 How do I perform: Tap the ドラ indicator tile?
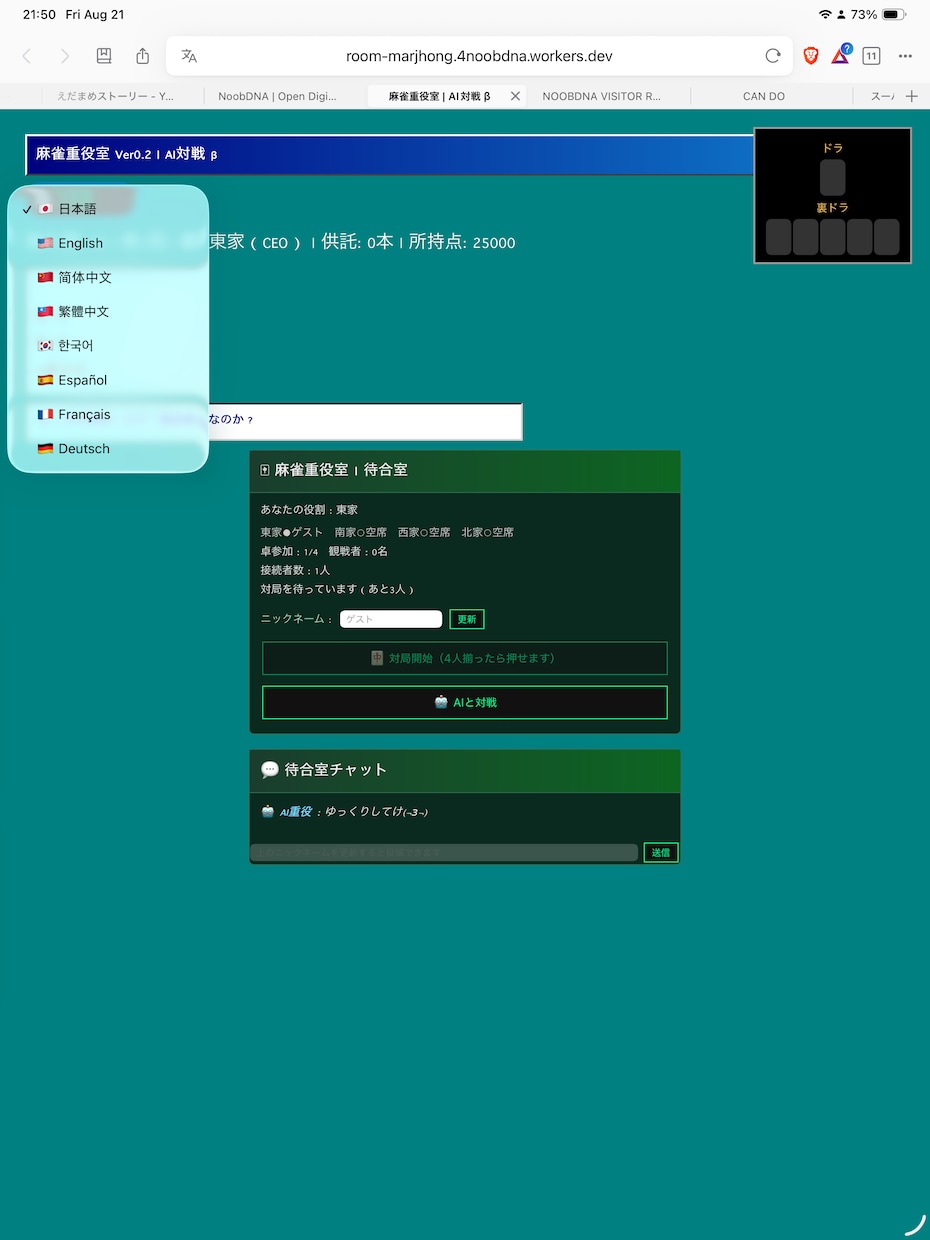tap(833, 178)
